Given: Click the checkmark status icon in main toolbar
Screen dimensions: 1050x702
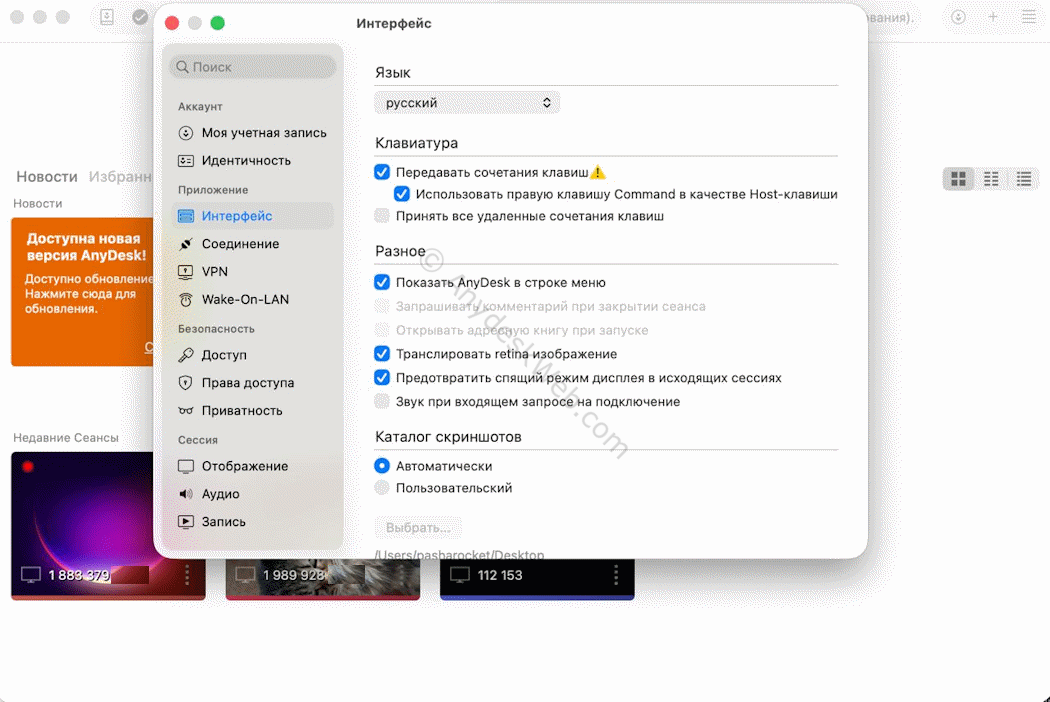Looking at the screenshot, I should pyautogui.click(x=140, y=17).
